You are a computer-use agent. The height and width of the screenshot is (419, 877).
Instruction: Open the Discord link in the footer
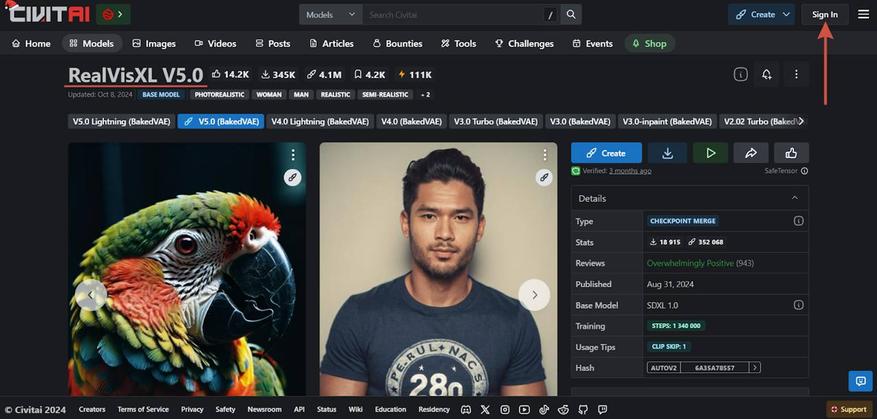click(x=465, y=409)
